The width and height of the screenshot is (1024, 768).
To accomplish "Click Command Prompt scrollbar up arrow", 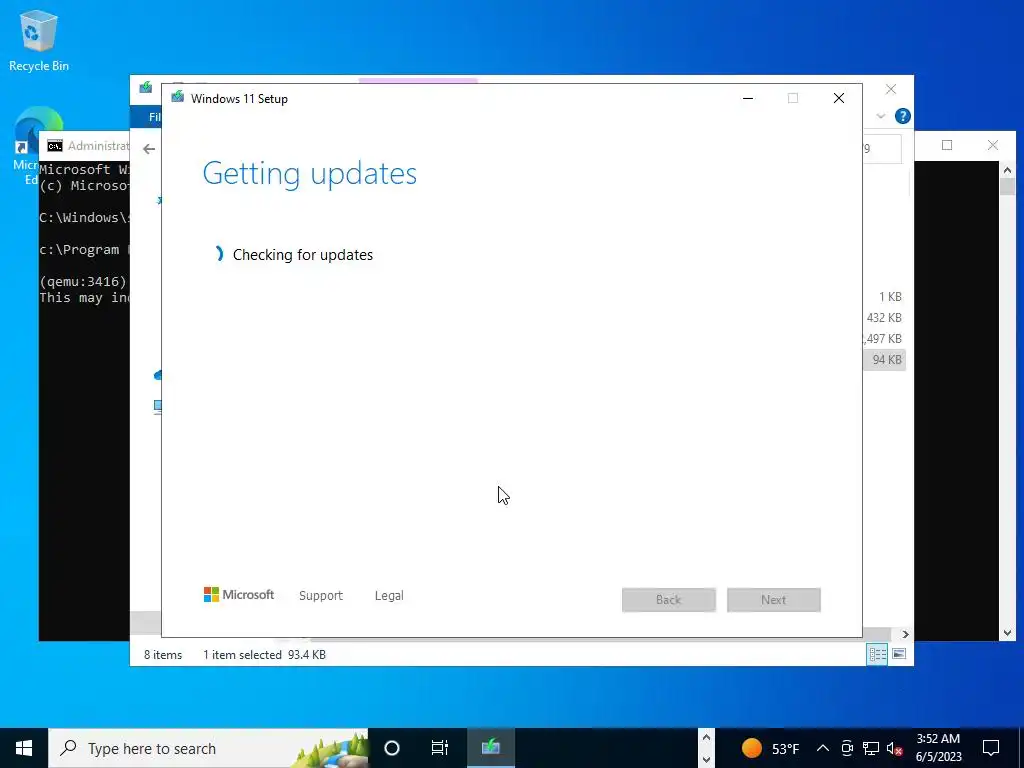I will pos(1007,170).
